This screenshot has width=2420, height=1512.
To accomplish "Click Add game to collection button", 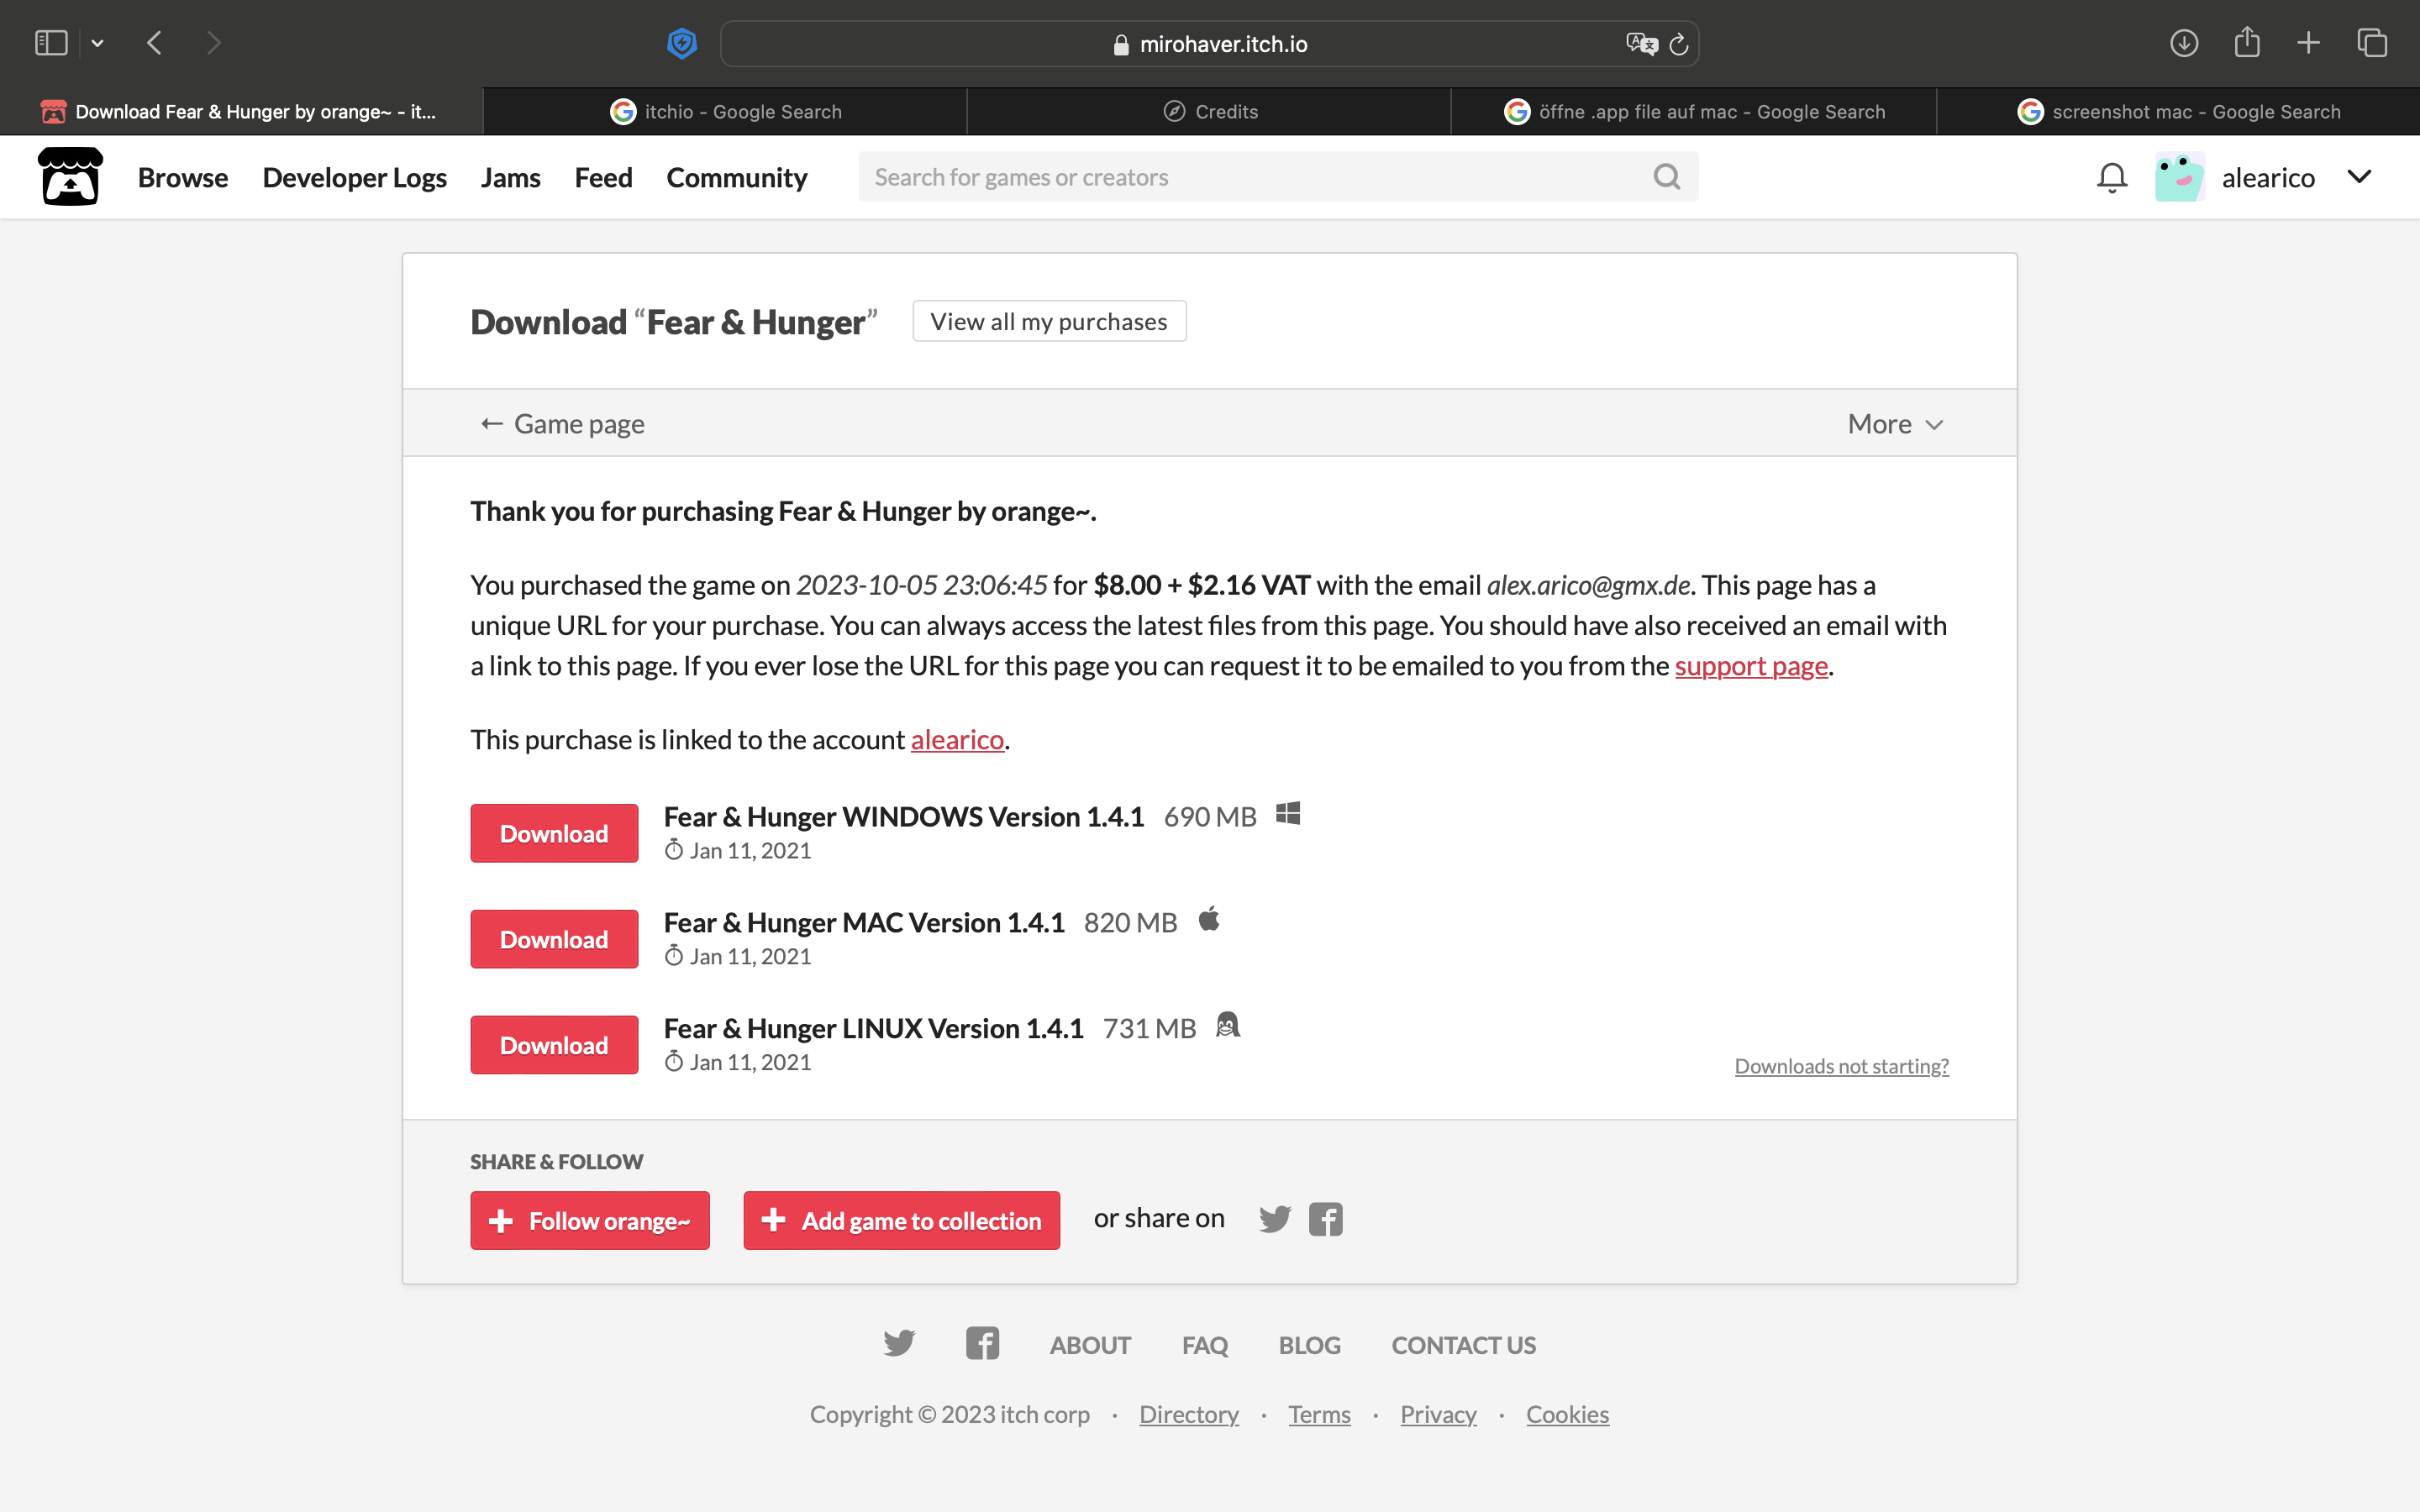I will [x=902, y=1220].
